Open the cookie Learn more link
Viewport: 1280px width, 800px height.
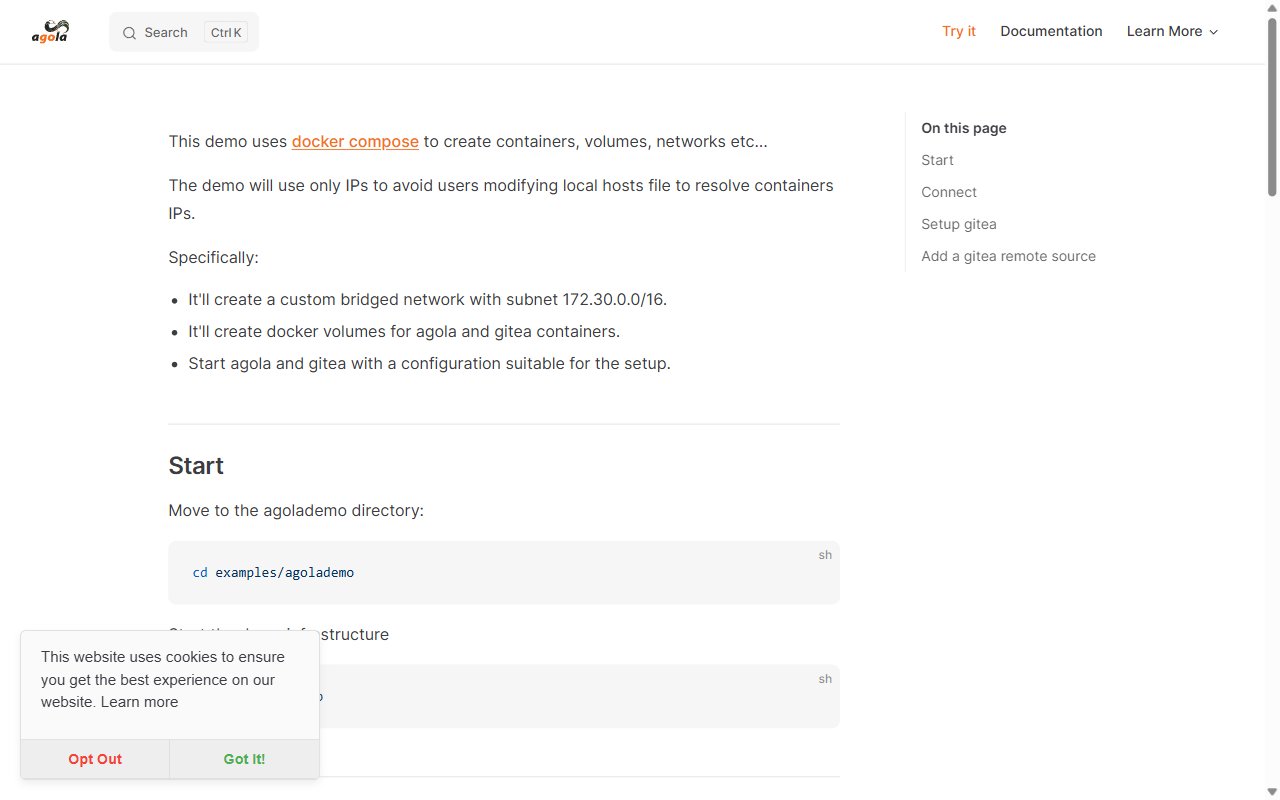click(x=139, y=702)
